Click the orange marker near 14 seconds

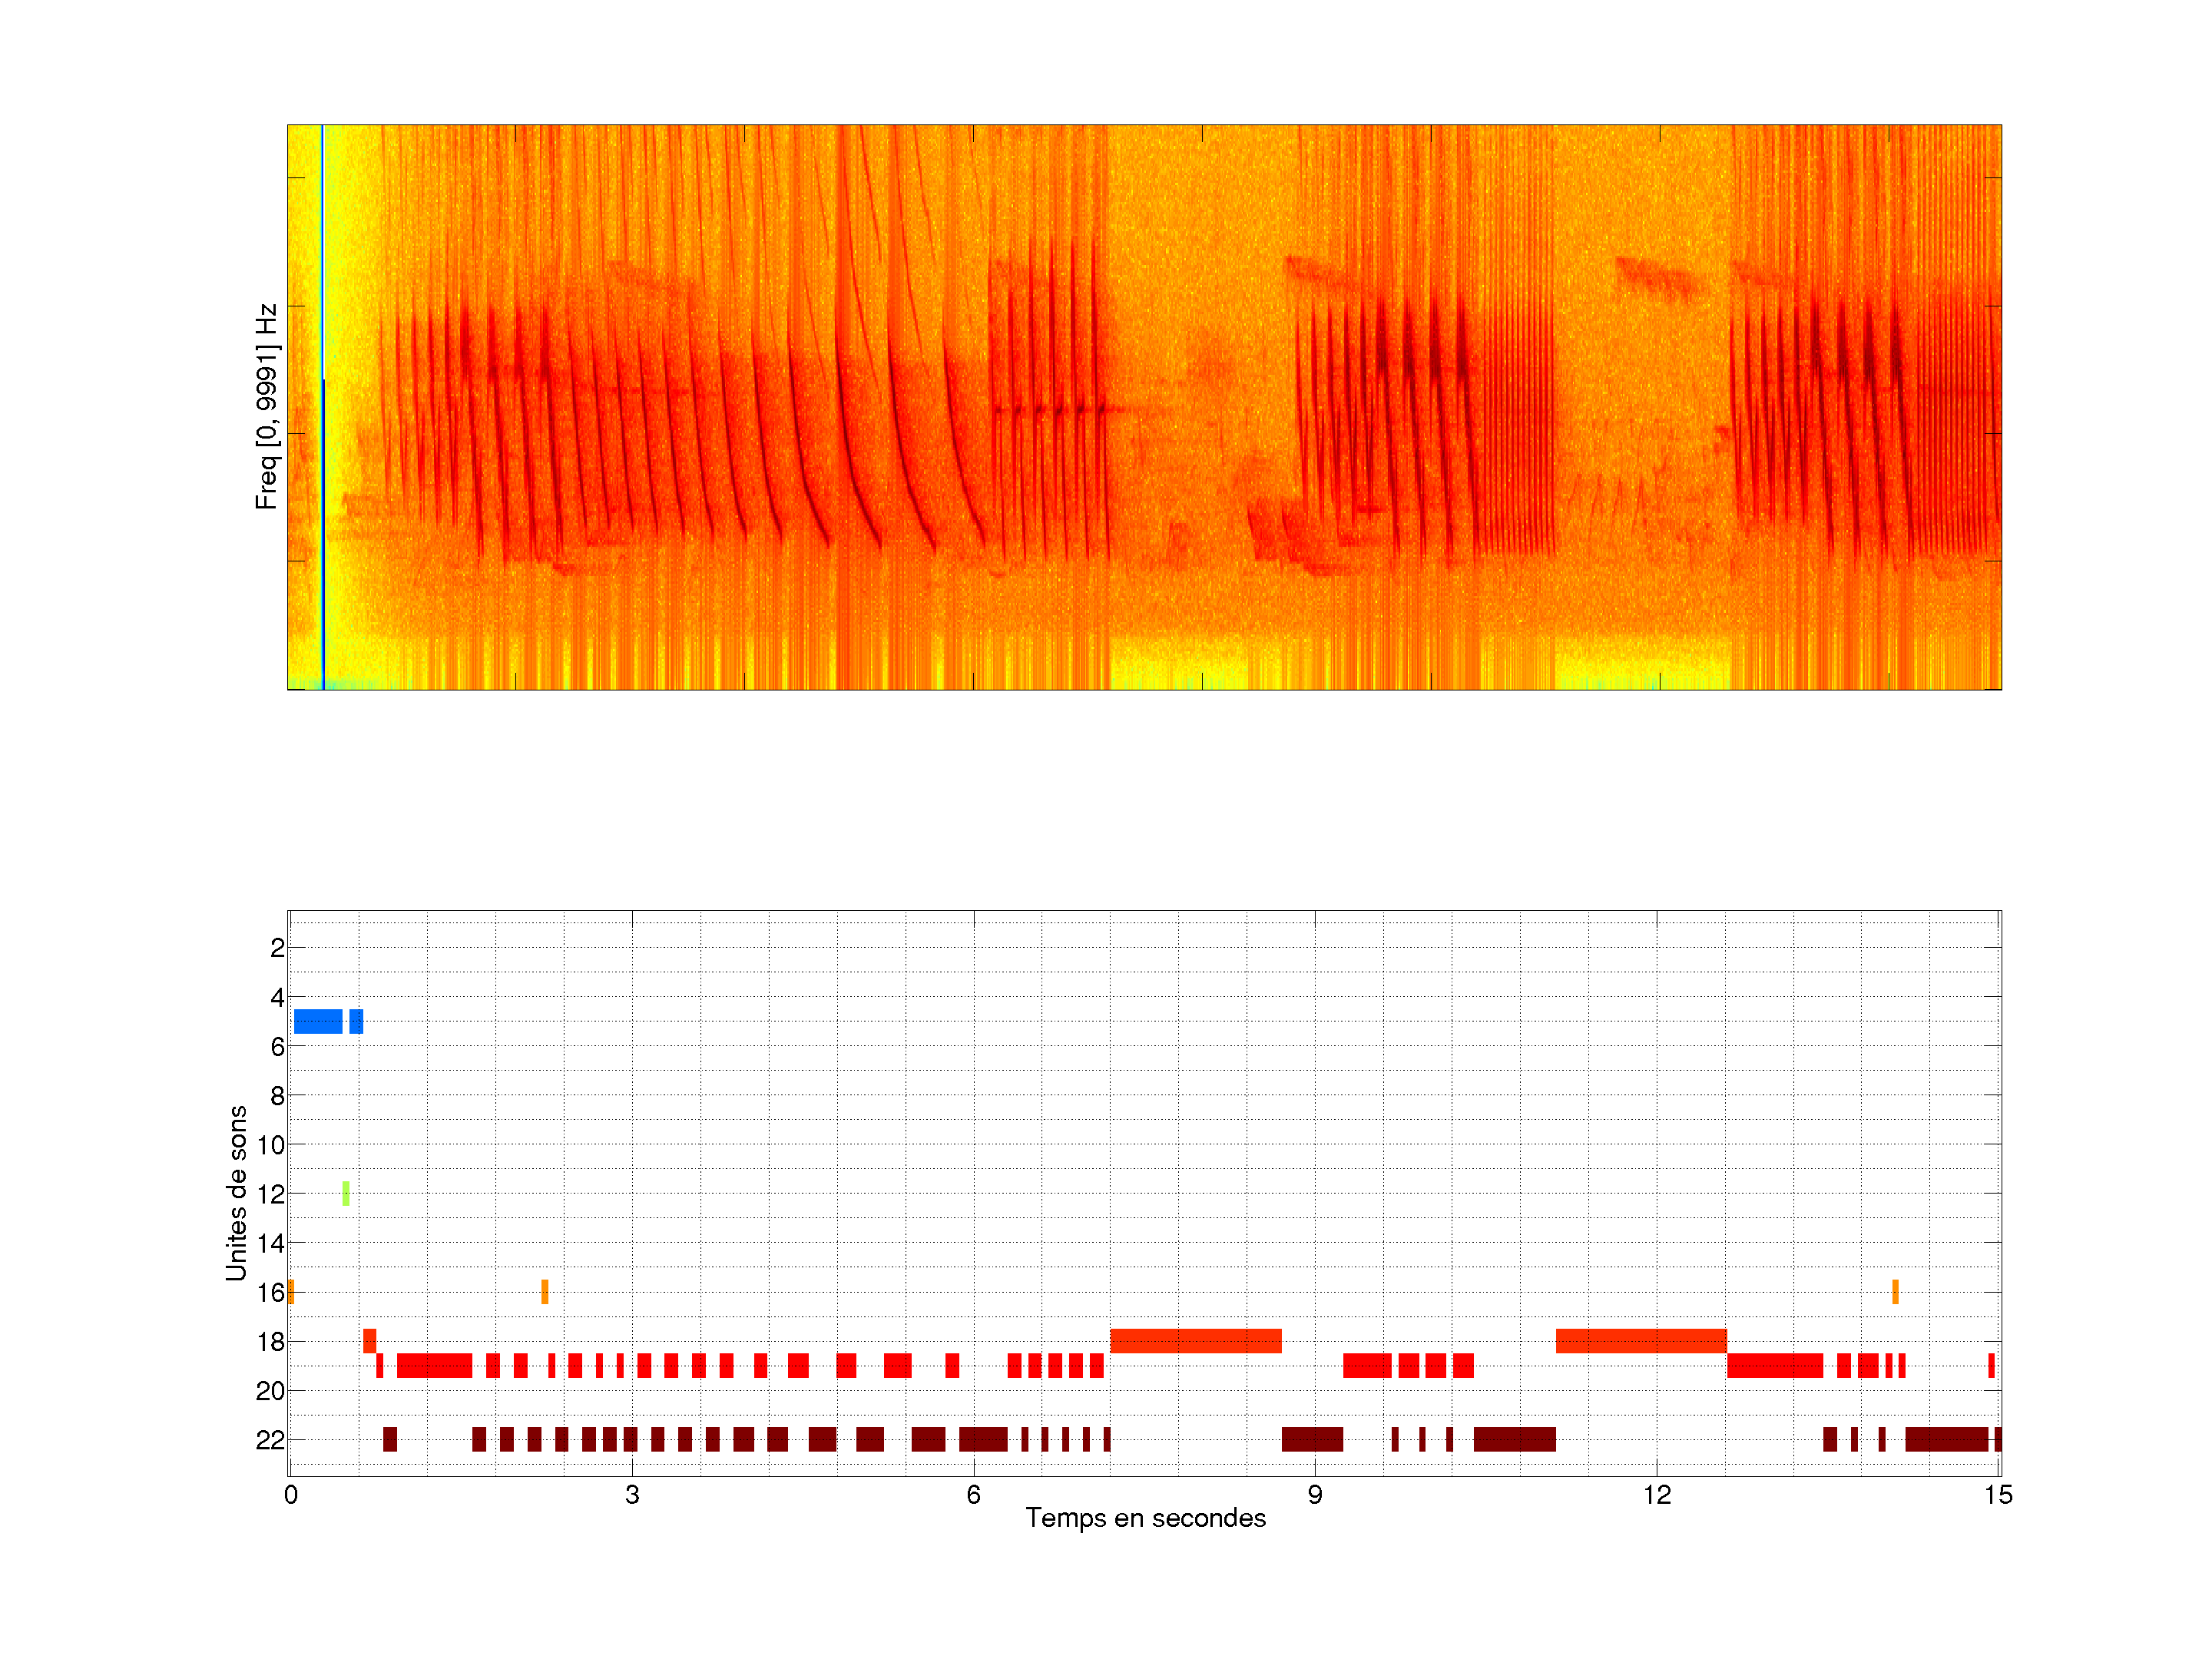tap(1895, 1291)
